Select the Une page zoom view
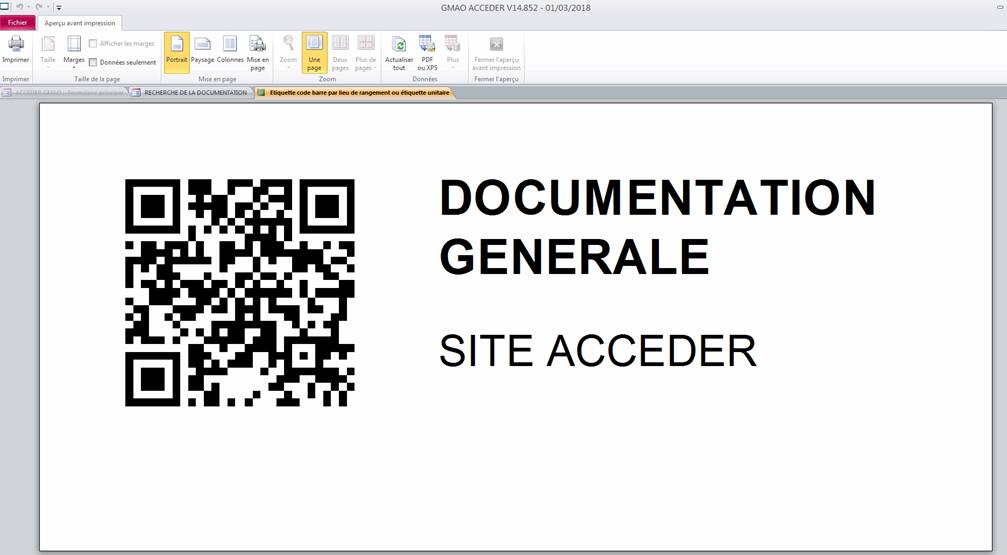The image size is (1007, 555). pos(314,53)
